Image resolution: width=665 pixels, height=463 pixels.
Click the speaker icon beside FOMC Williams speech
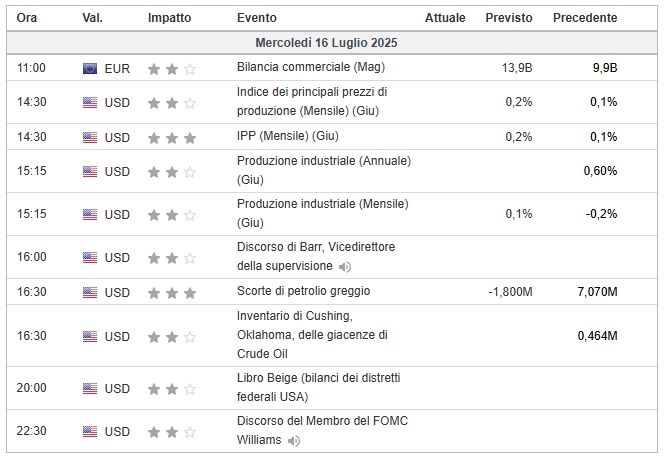pyautogui.click(x=293, y=441)
